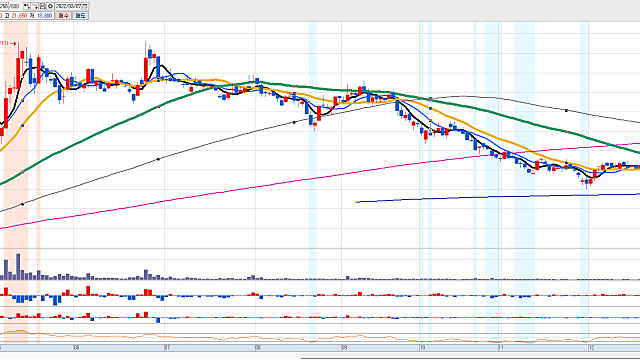Open the first chart-type dropdown icon
Image resolution: width=640 pixels, height=360 pixels.
27,6
